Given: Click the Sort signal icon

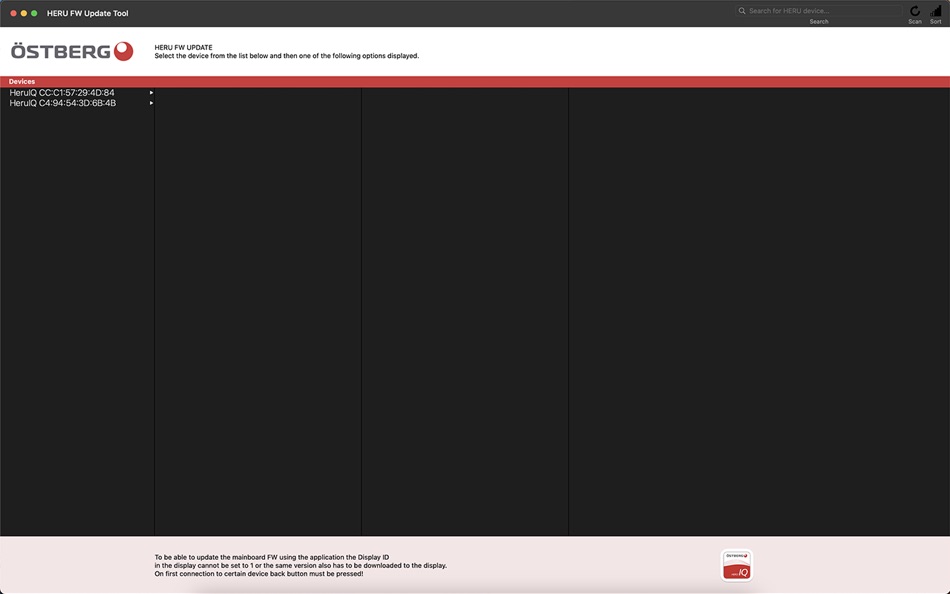Looking at the screenshot, I should [936, 12].
